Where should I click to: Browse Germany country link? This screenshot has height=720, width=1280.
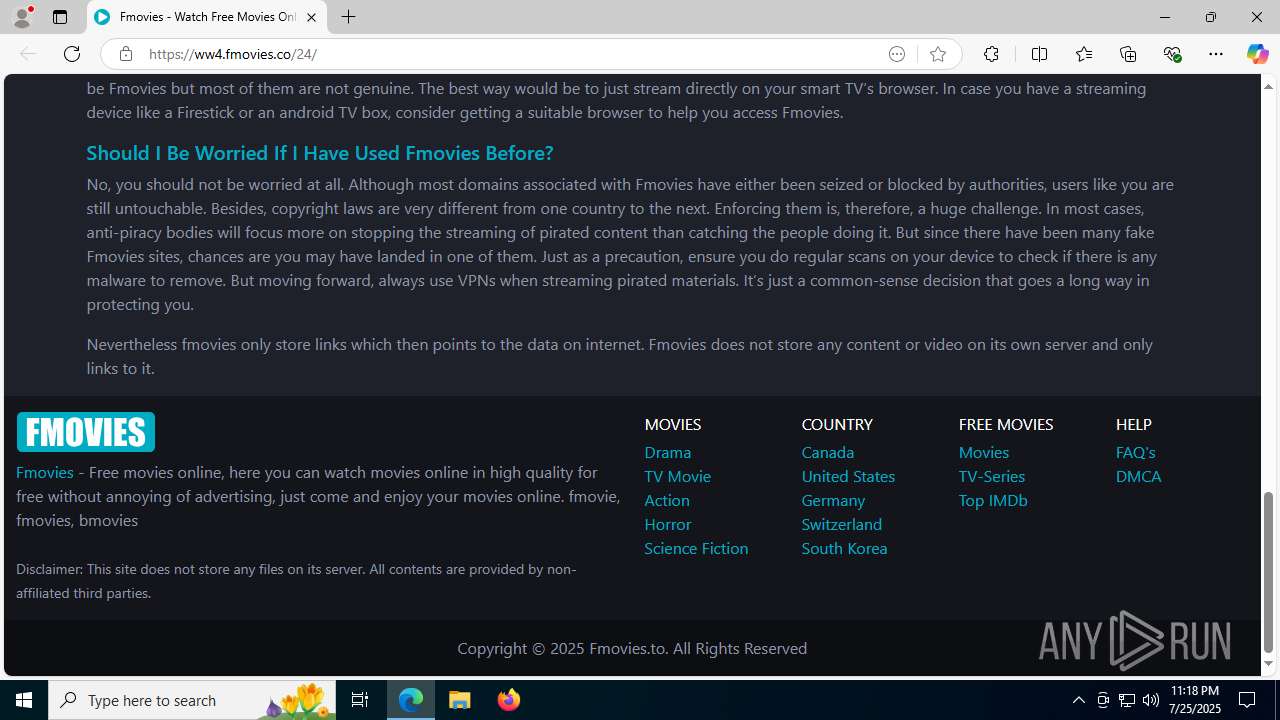833,500
